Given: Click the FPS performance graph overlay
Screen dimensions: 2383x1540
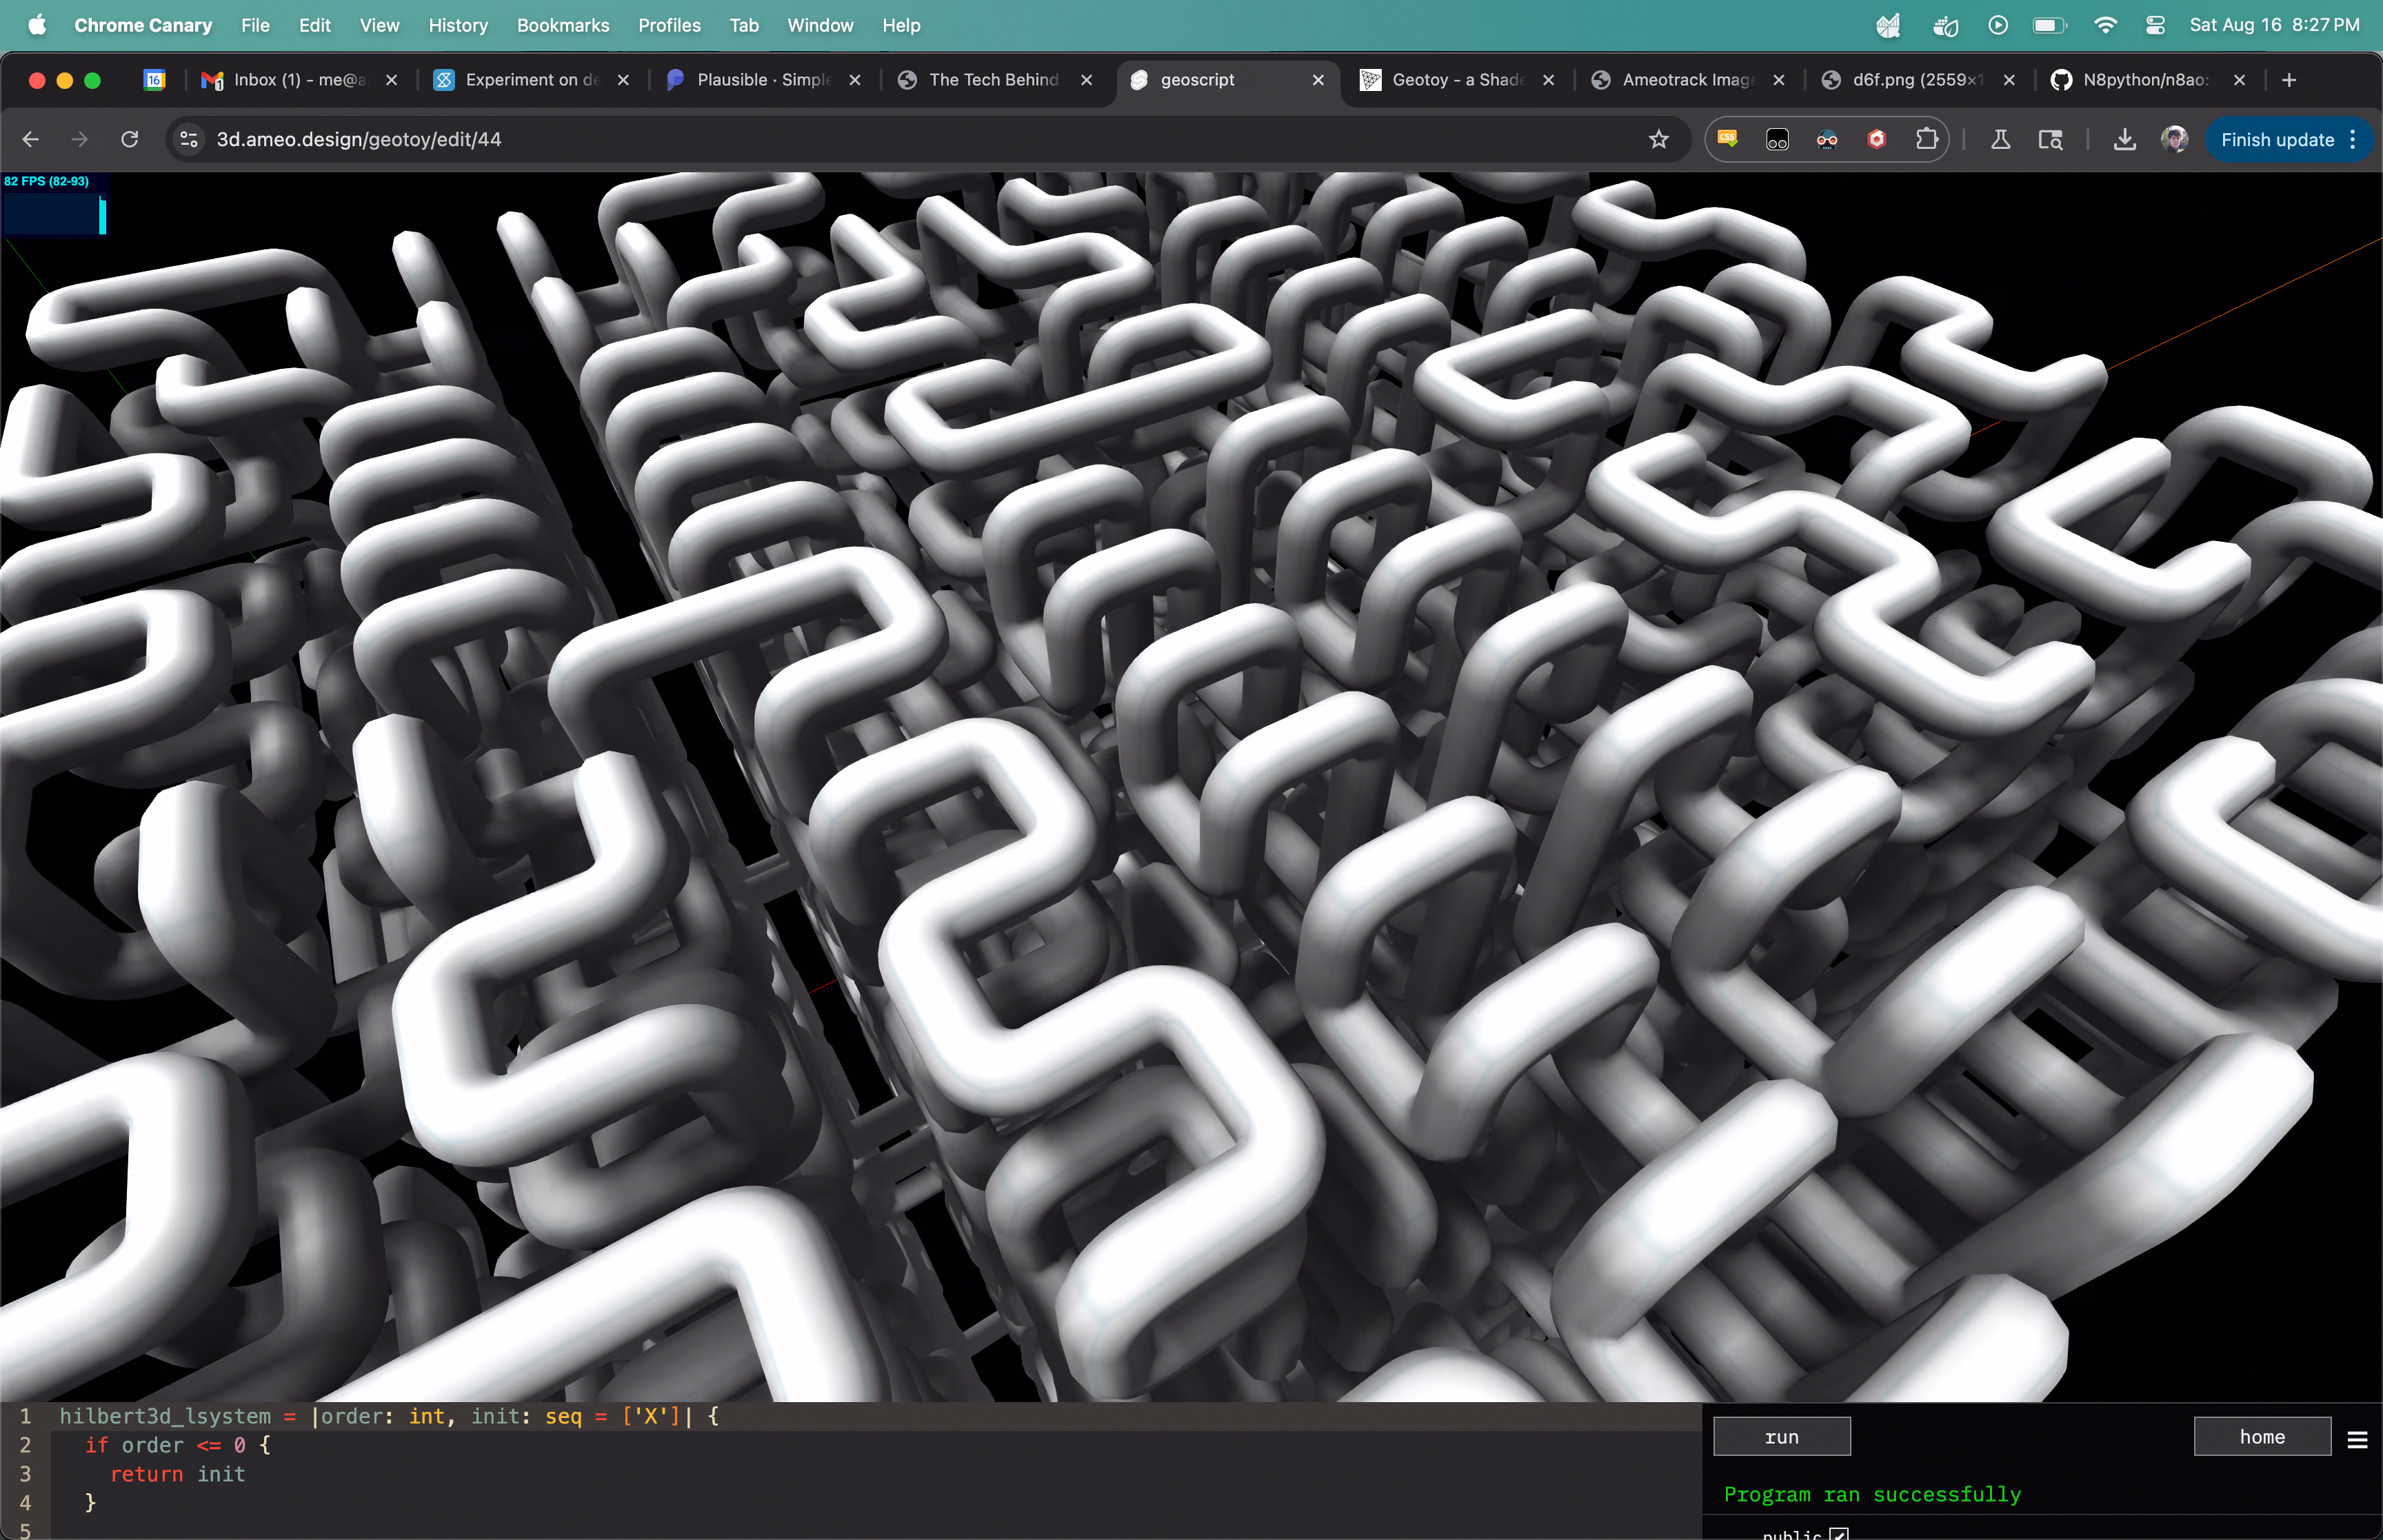Looking at the screenshot, I should click(55, 205).
